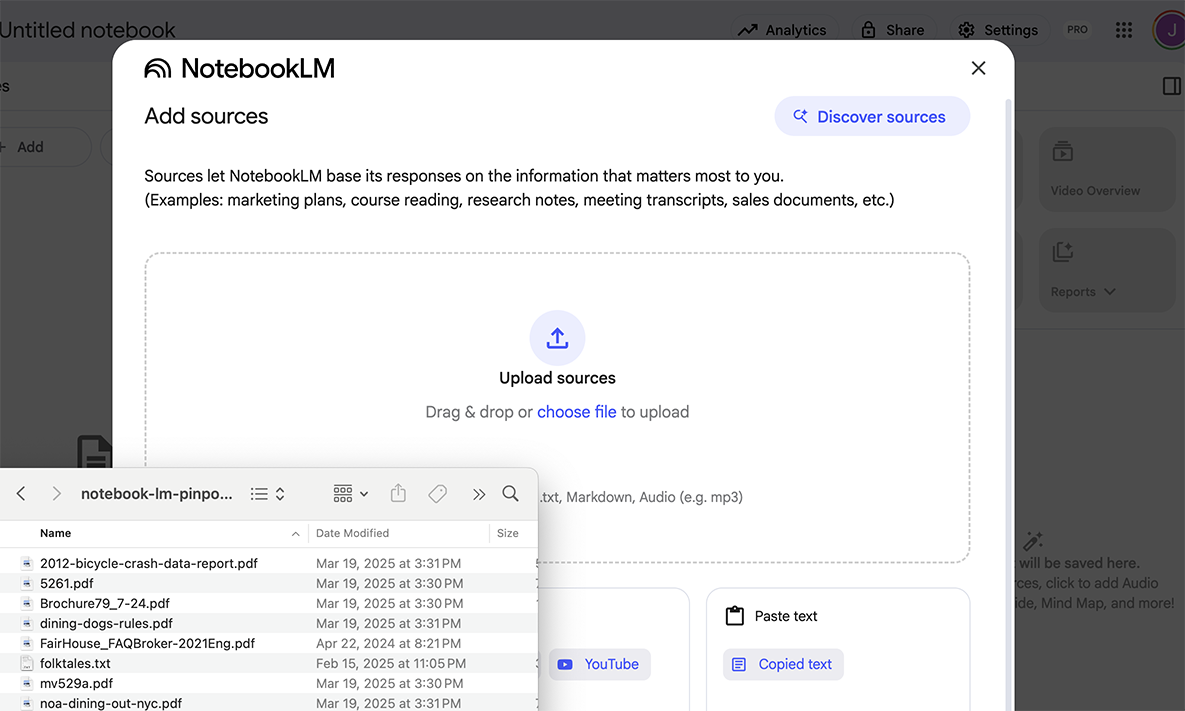Click the choose file link
Viewport: 1185px width, 711px height.
coord(576,412)
